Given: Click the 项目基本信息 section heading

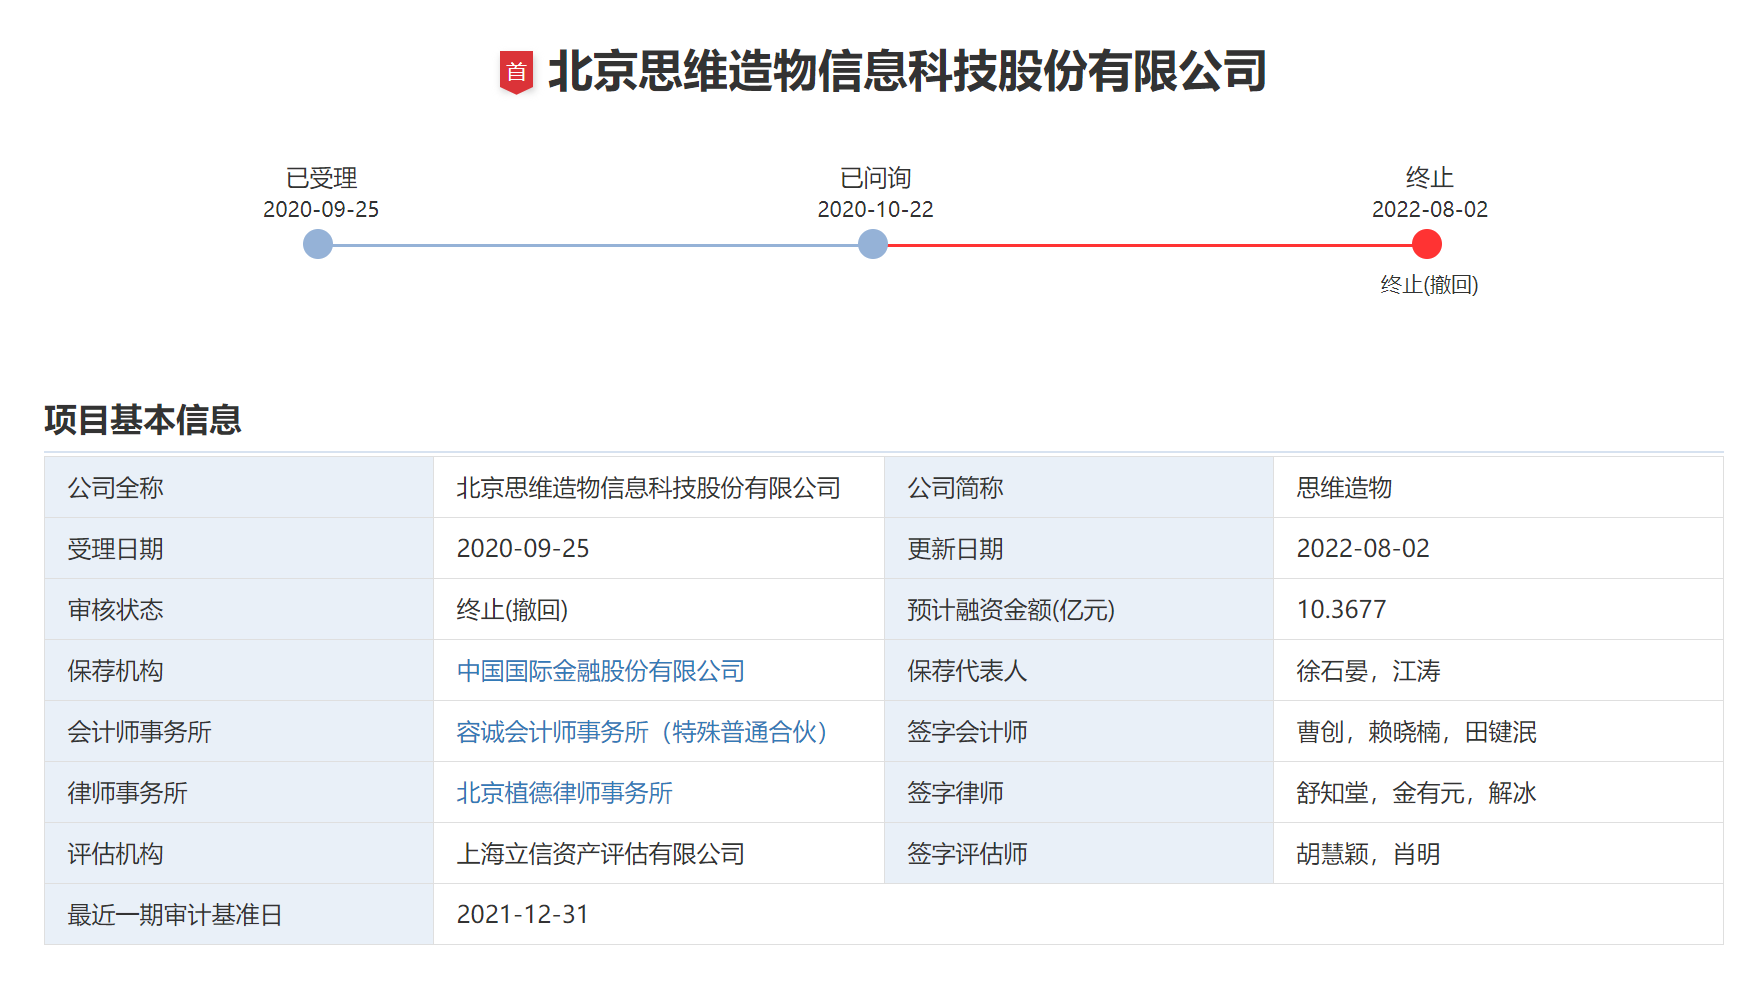Looking at the screenshot, I should 143,420.
